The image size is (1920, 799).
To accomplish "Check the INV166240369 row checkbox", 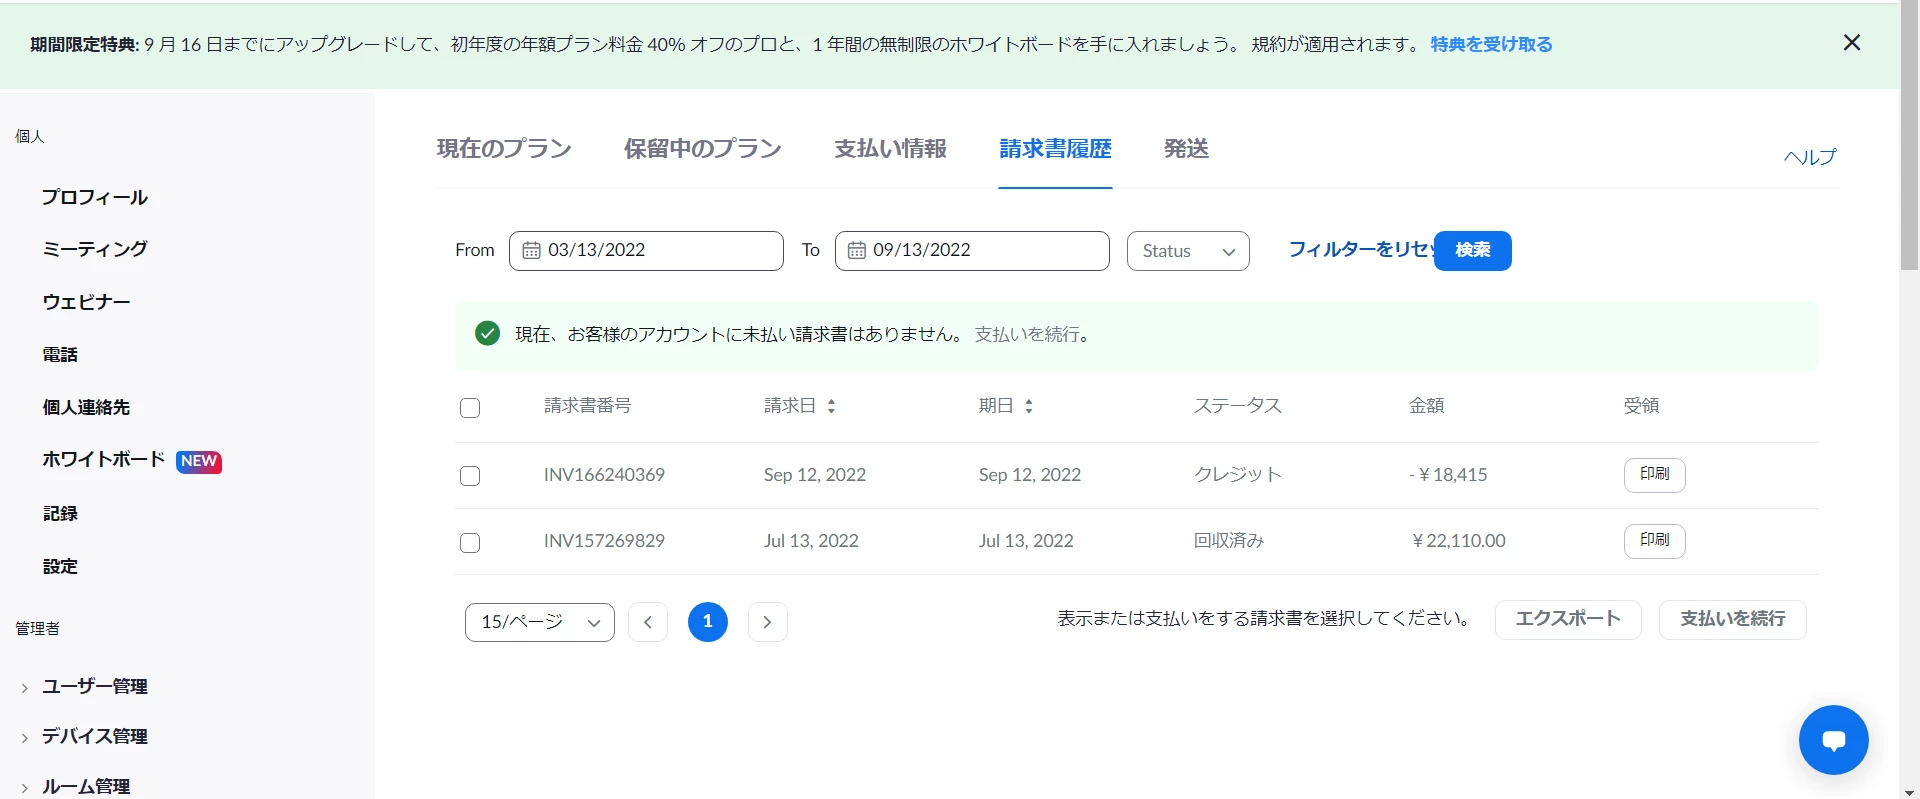I will click(x=470, y=476).
